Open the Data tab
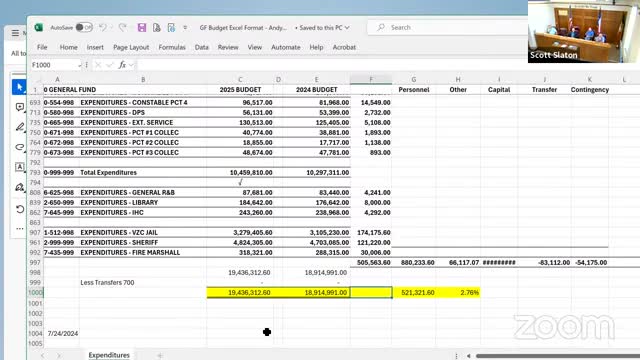Screen dimensions: 640x360 202,47
